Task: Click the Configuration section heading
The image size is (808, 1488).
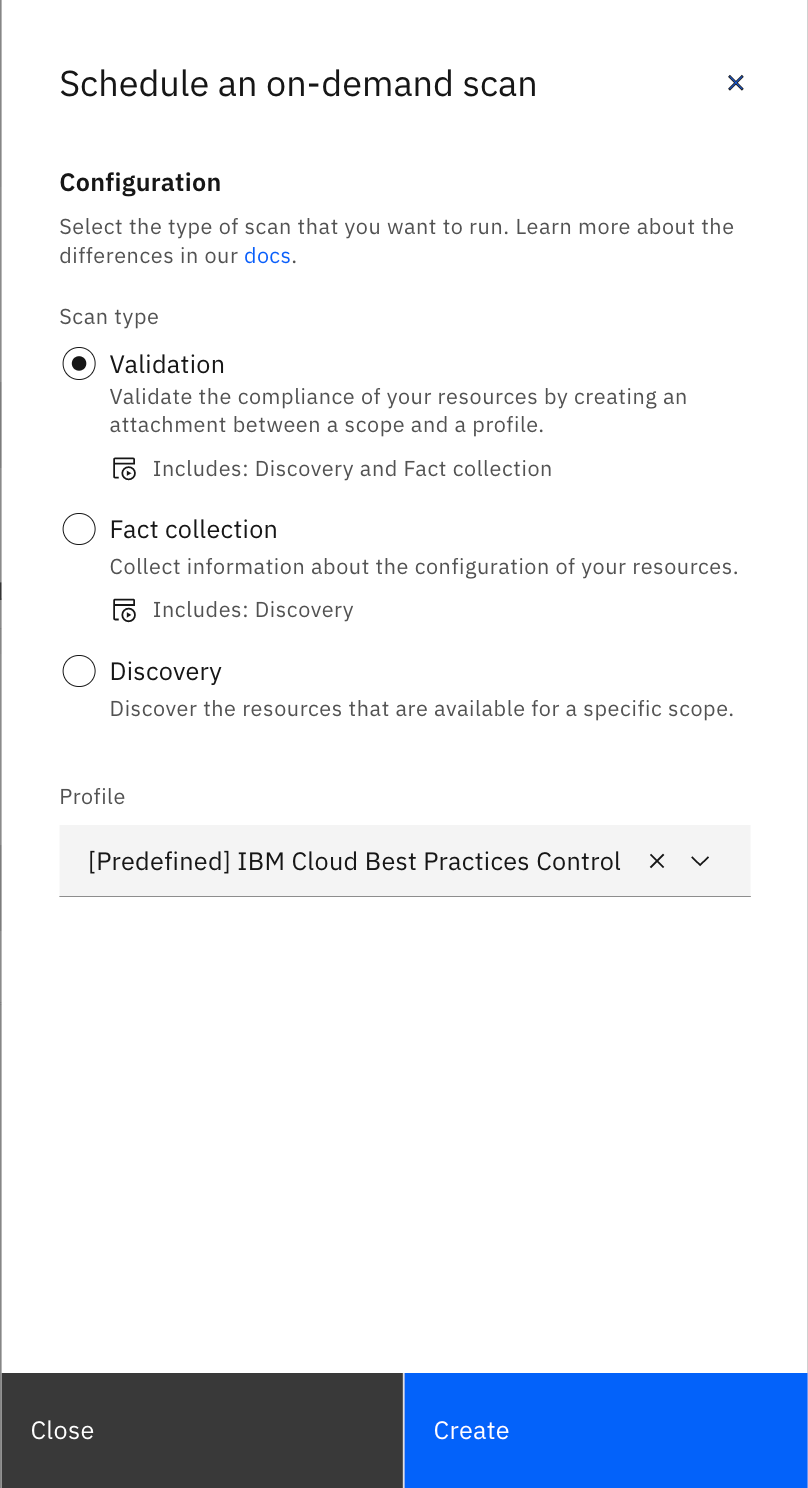Action: point(140,183)
